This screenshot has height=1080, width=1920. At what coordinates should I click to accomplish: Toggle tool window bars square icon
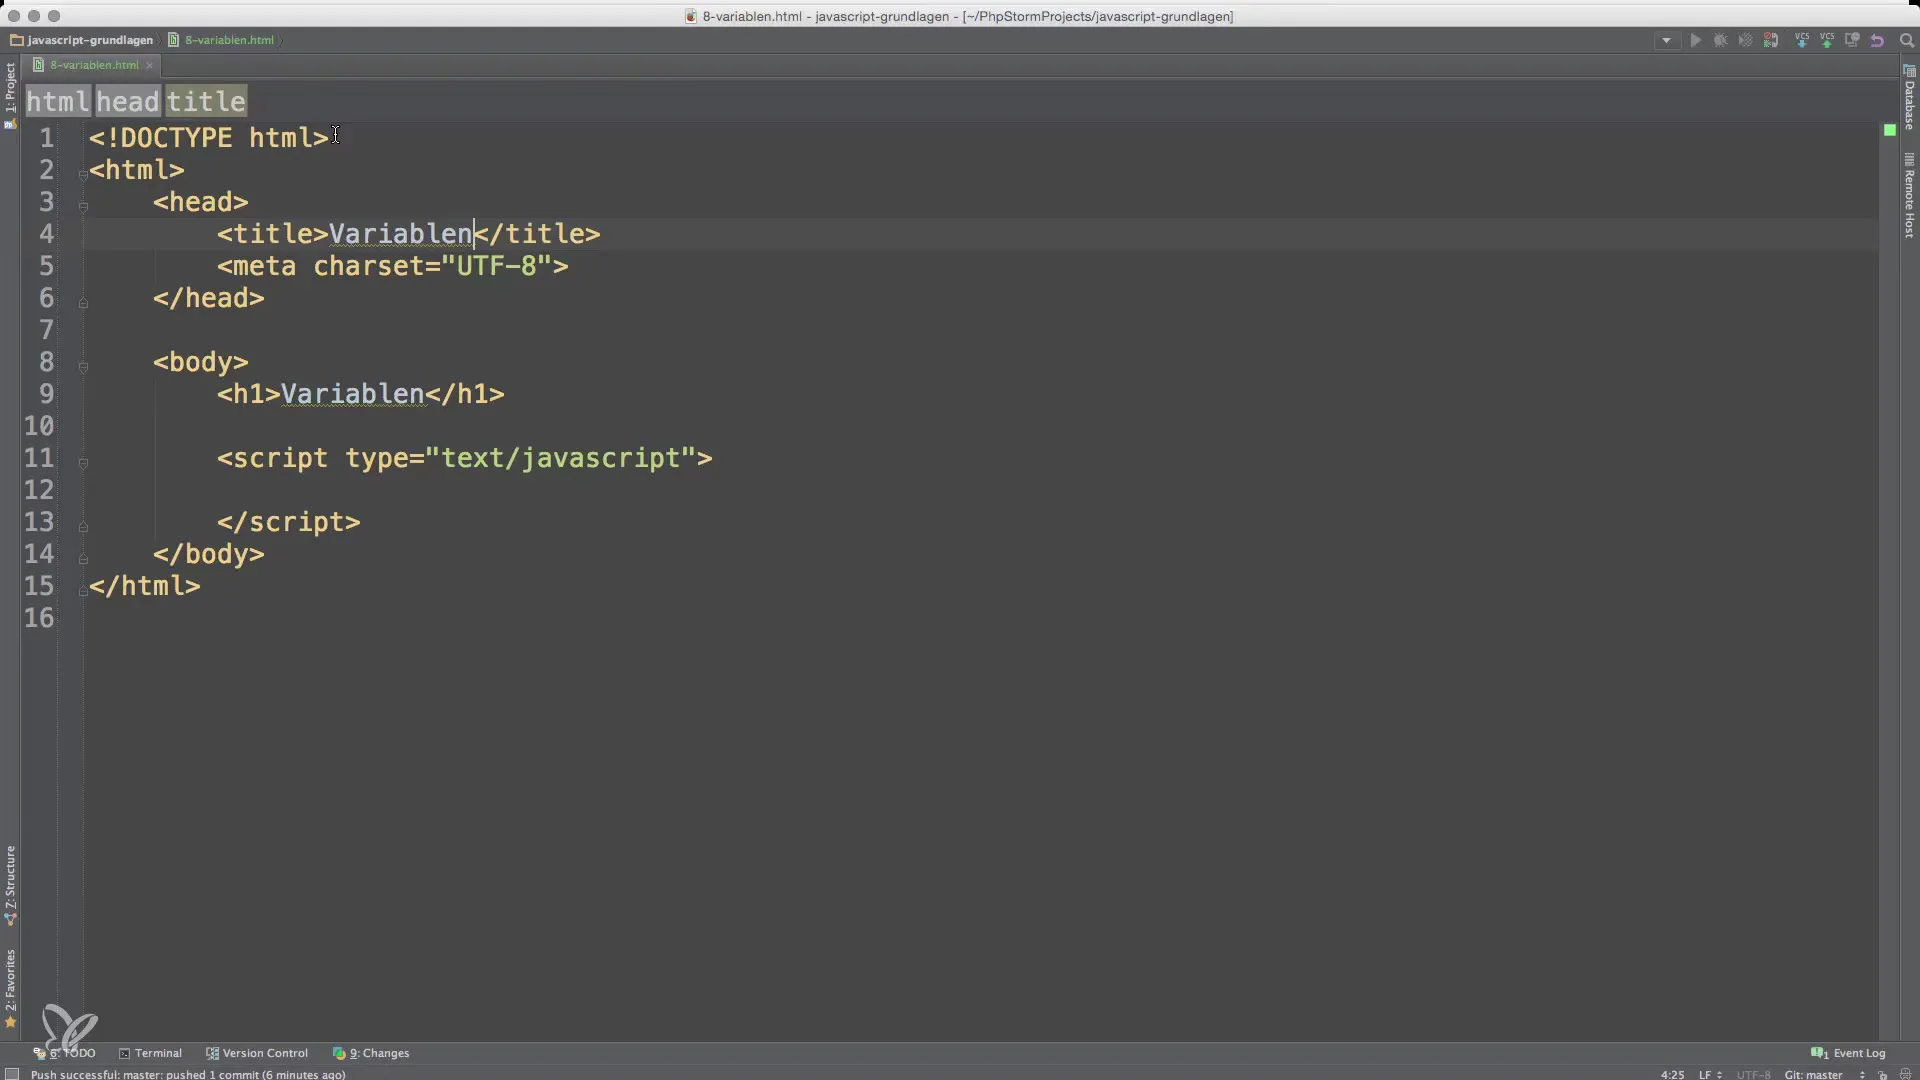12,1074
